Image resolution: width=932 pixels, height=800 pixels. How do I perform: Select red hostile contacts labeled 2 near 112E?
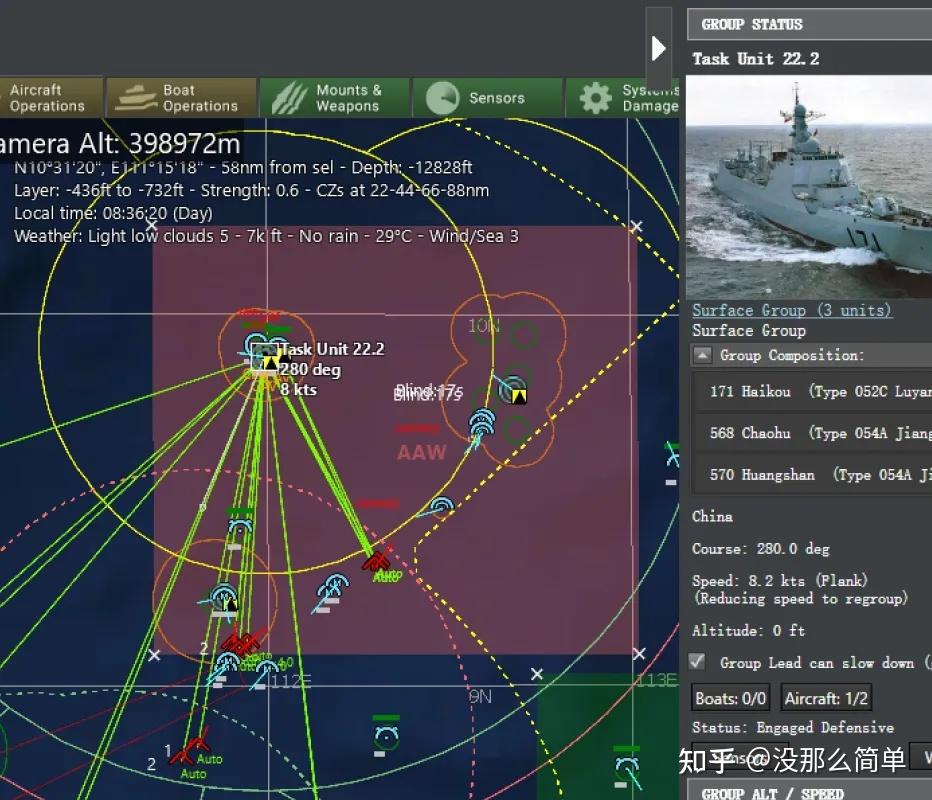coord(241,642)
